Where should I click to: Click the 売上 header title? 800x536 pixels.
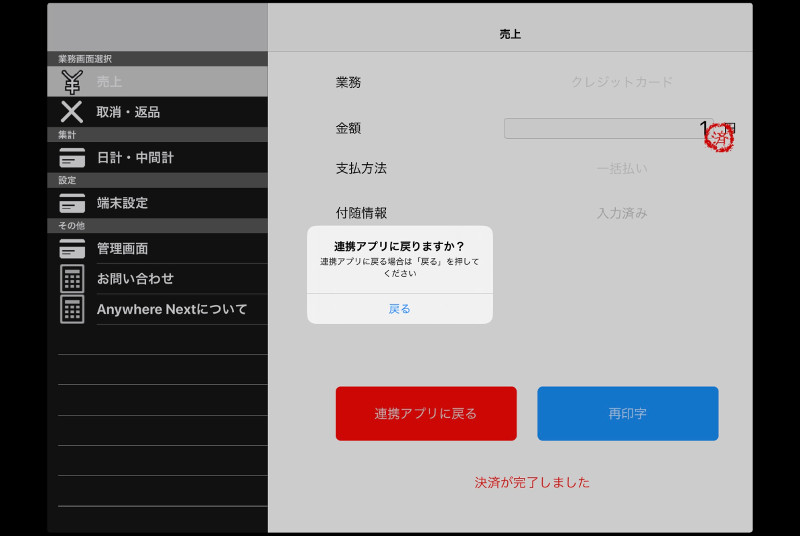pos(510,34)
